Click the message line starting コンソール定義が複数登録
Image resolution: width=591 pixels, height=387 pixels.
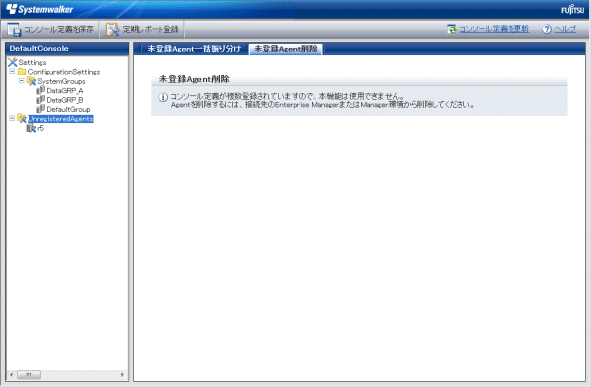coord(287,96)
